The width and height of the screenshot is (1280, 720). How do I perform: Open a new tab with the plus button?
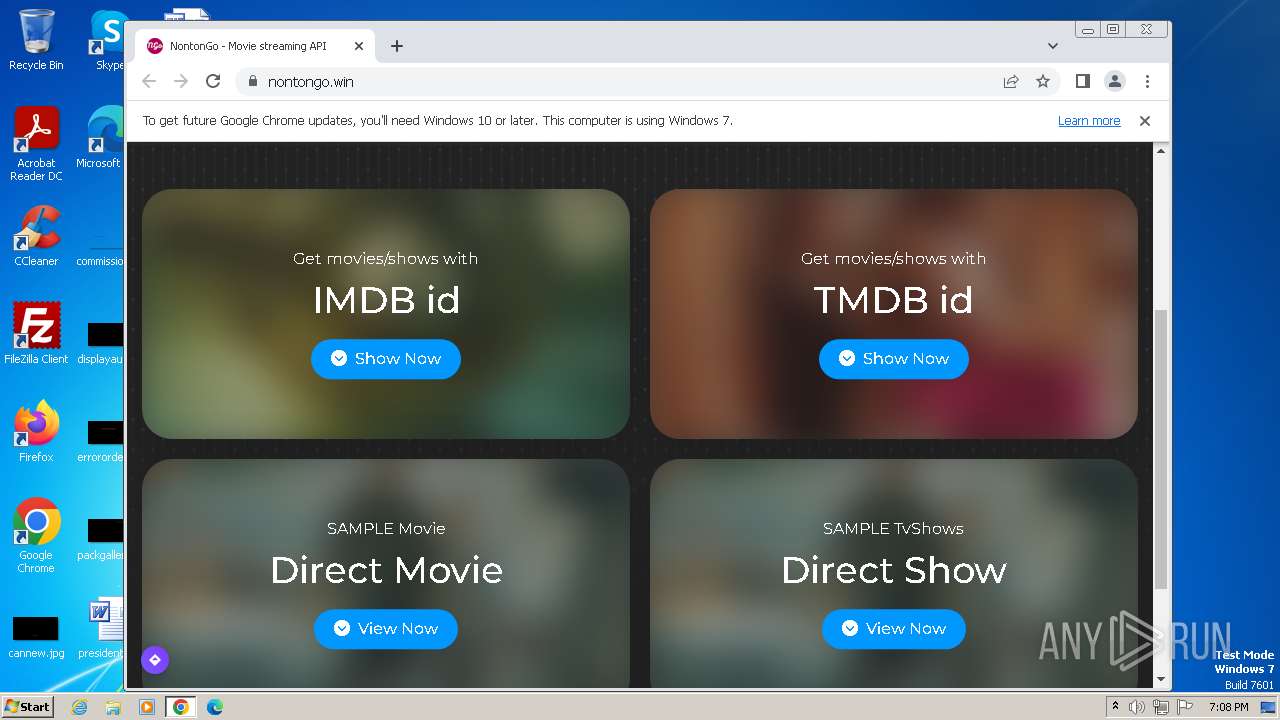(397, 46)
